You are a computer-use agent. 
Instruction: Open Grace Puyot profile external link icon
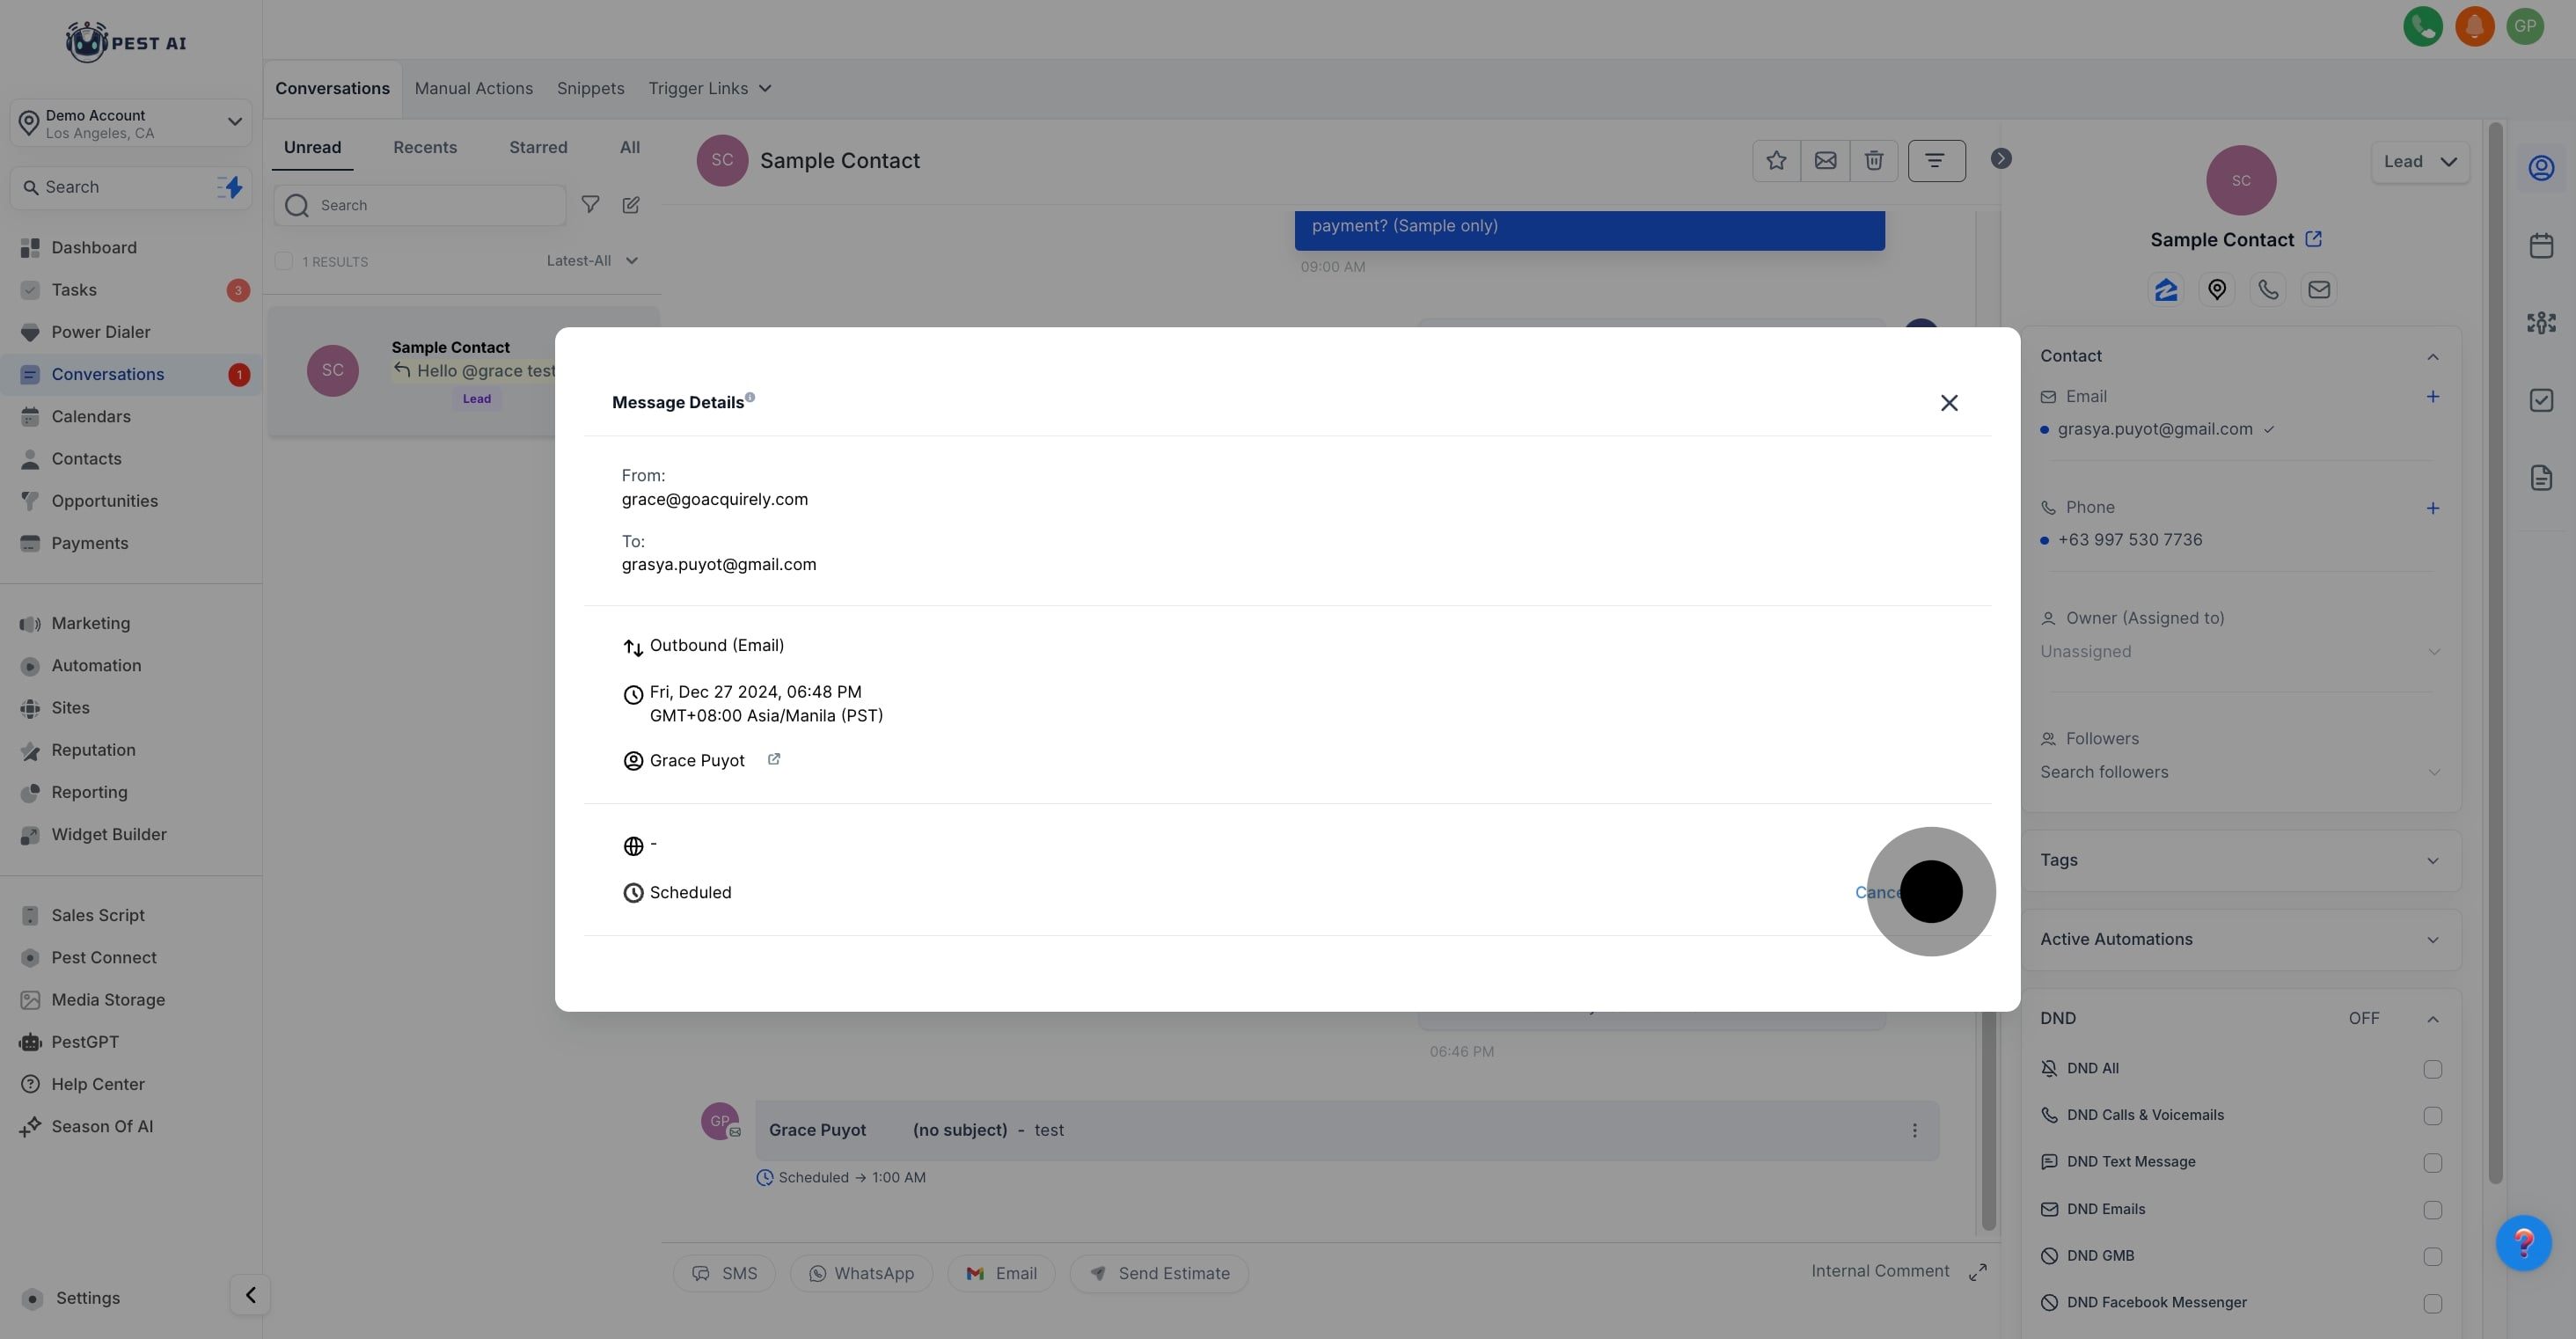(x=773, y=760)
